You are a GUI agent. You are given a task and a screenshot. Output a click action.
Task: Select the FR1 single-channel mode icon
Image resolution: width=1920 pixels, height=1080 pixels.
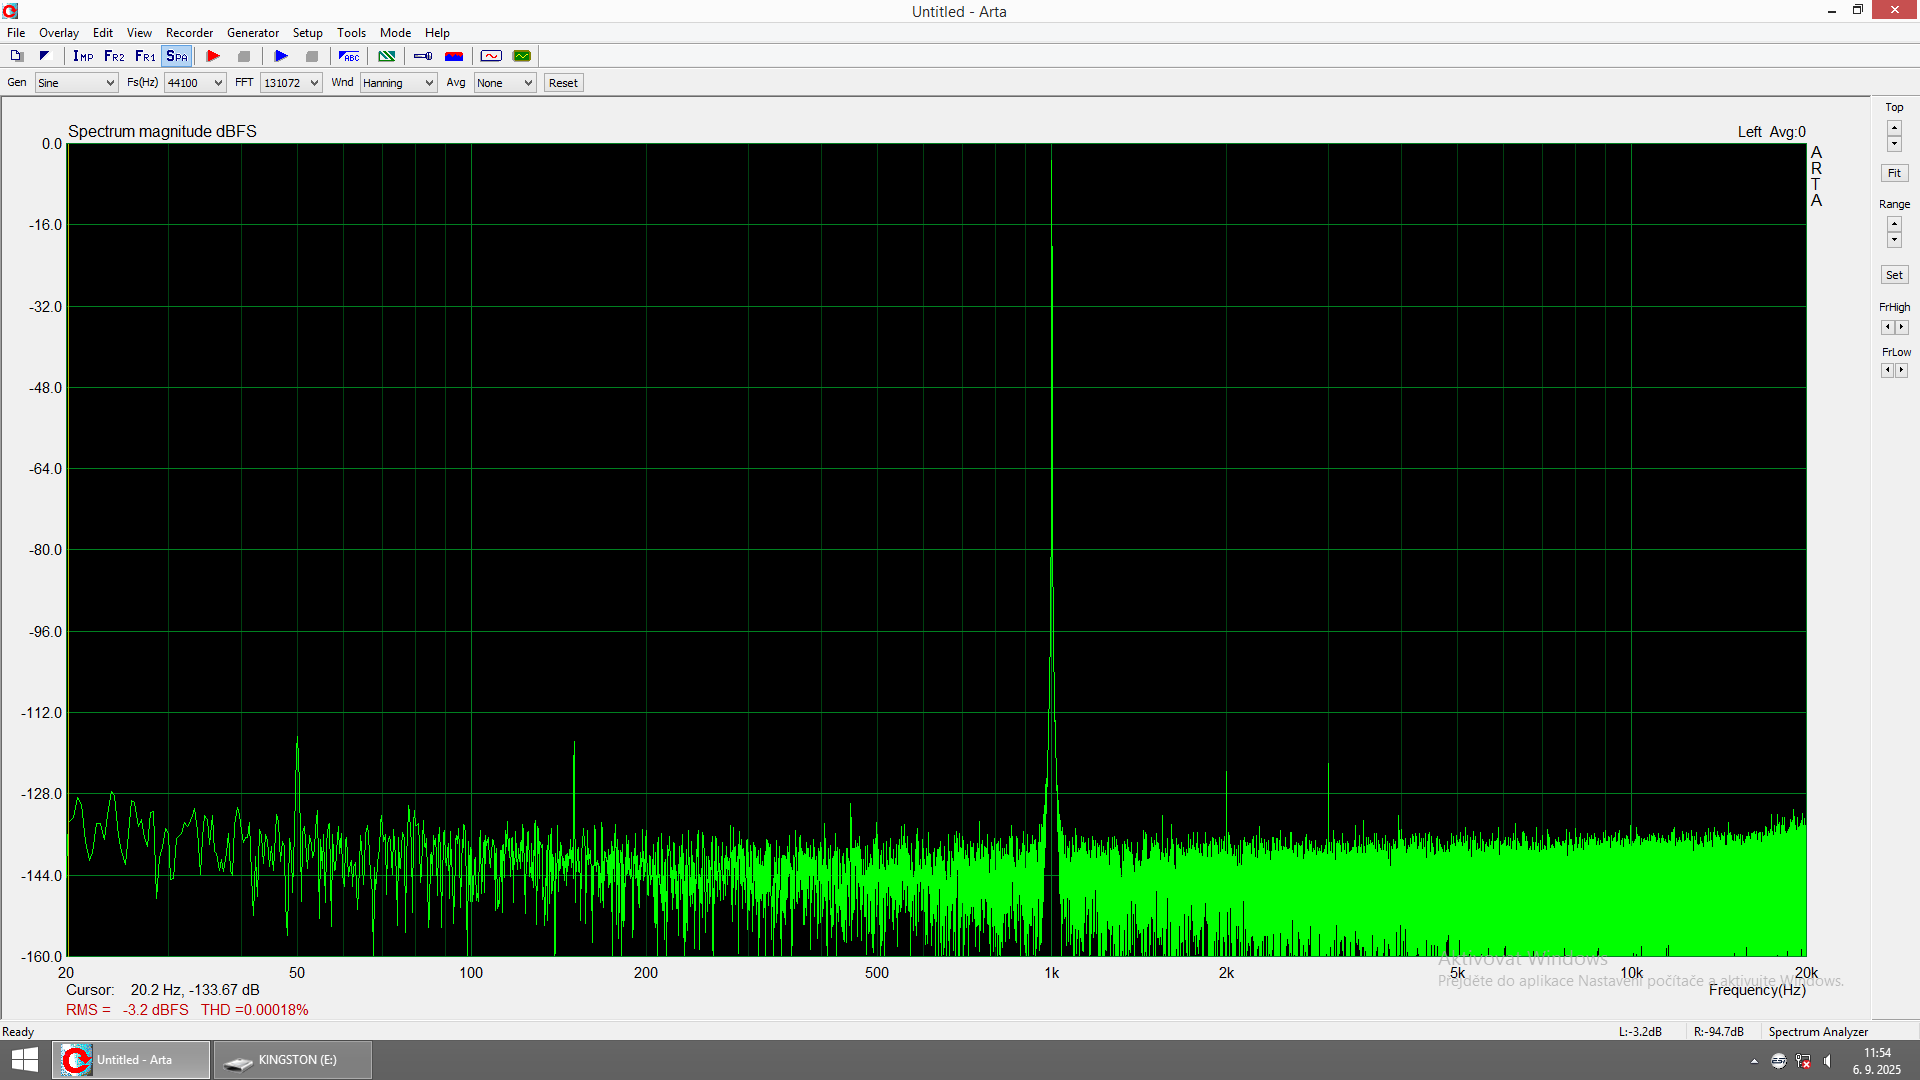[x=145, y=56]
